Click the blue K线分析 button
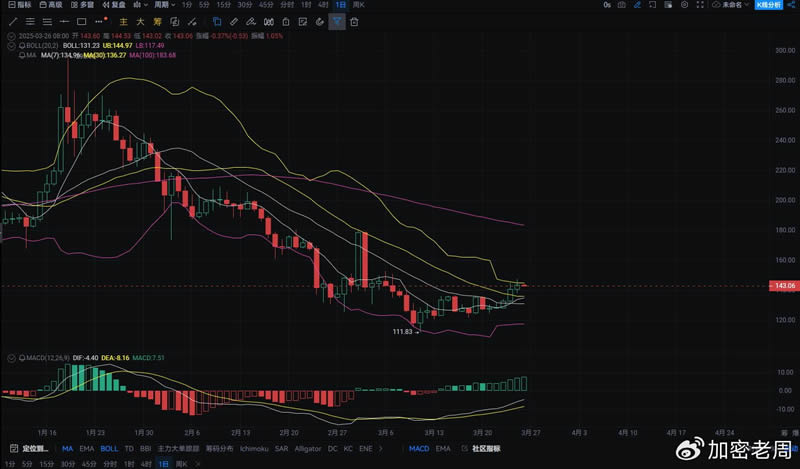 click(x=768, y=5)
